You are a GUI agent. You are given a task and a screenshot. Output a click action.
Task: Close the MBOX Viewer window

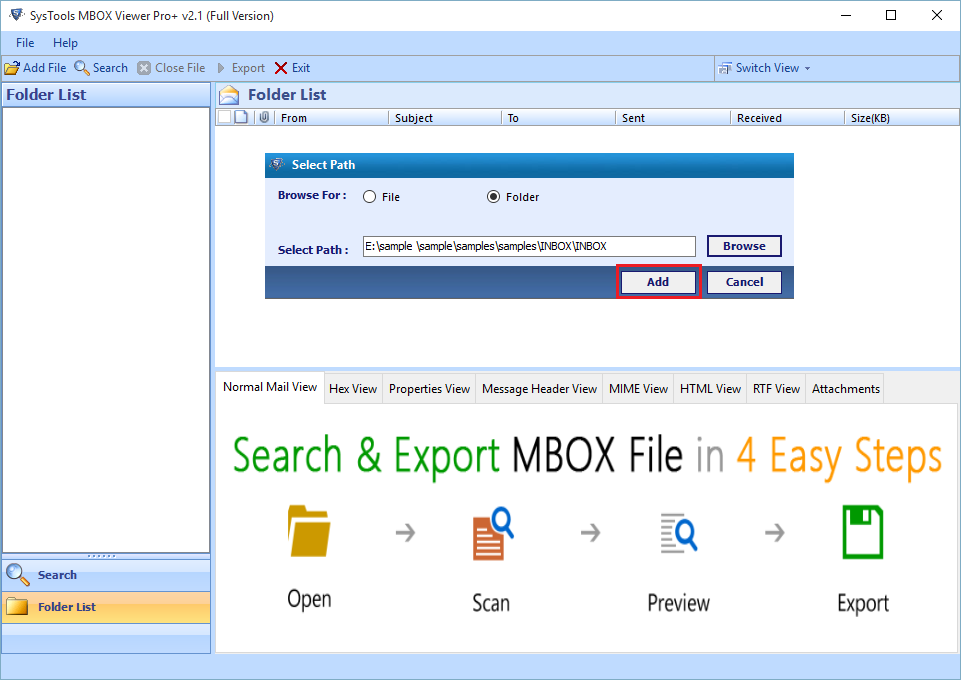point(936,15)
